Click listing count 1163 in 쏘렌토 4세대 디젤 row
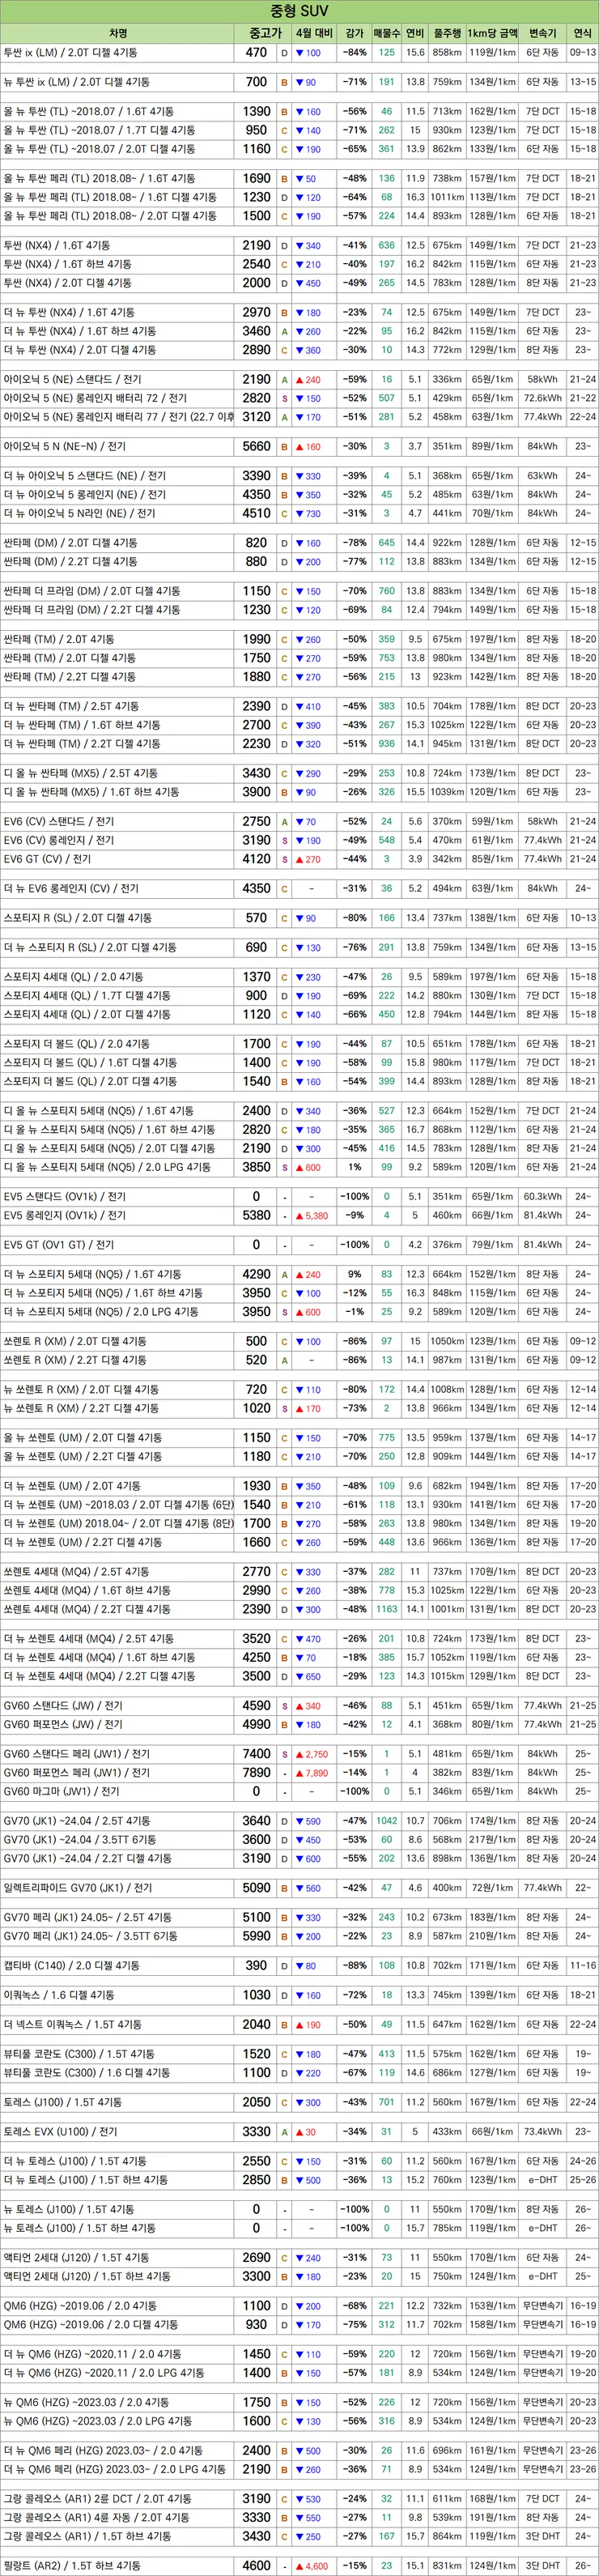 tap(386, 1610)
